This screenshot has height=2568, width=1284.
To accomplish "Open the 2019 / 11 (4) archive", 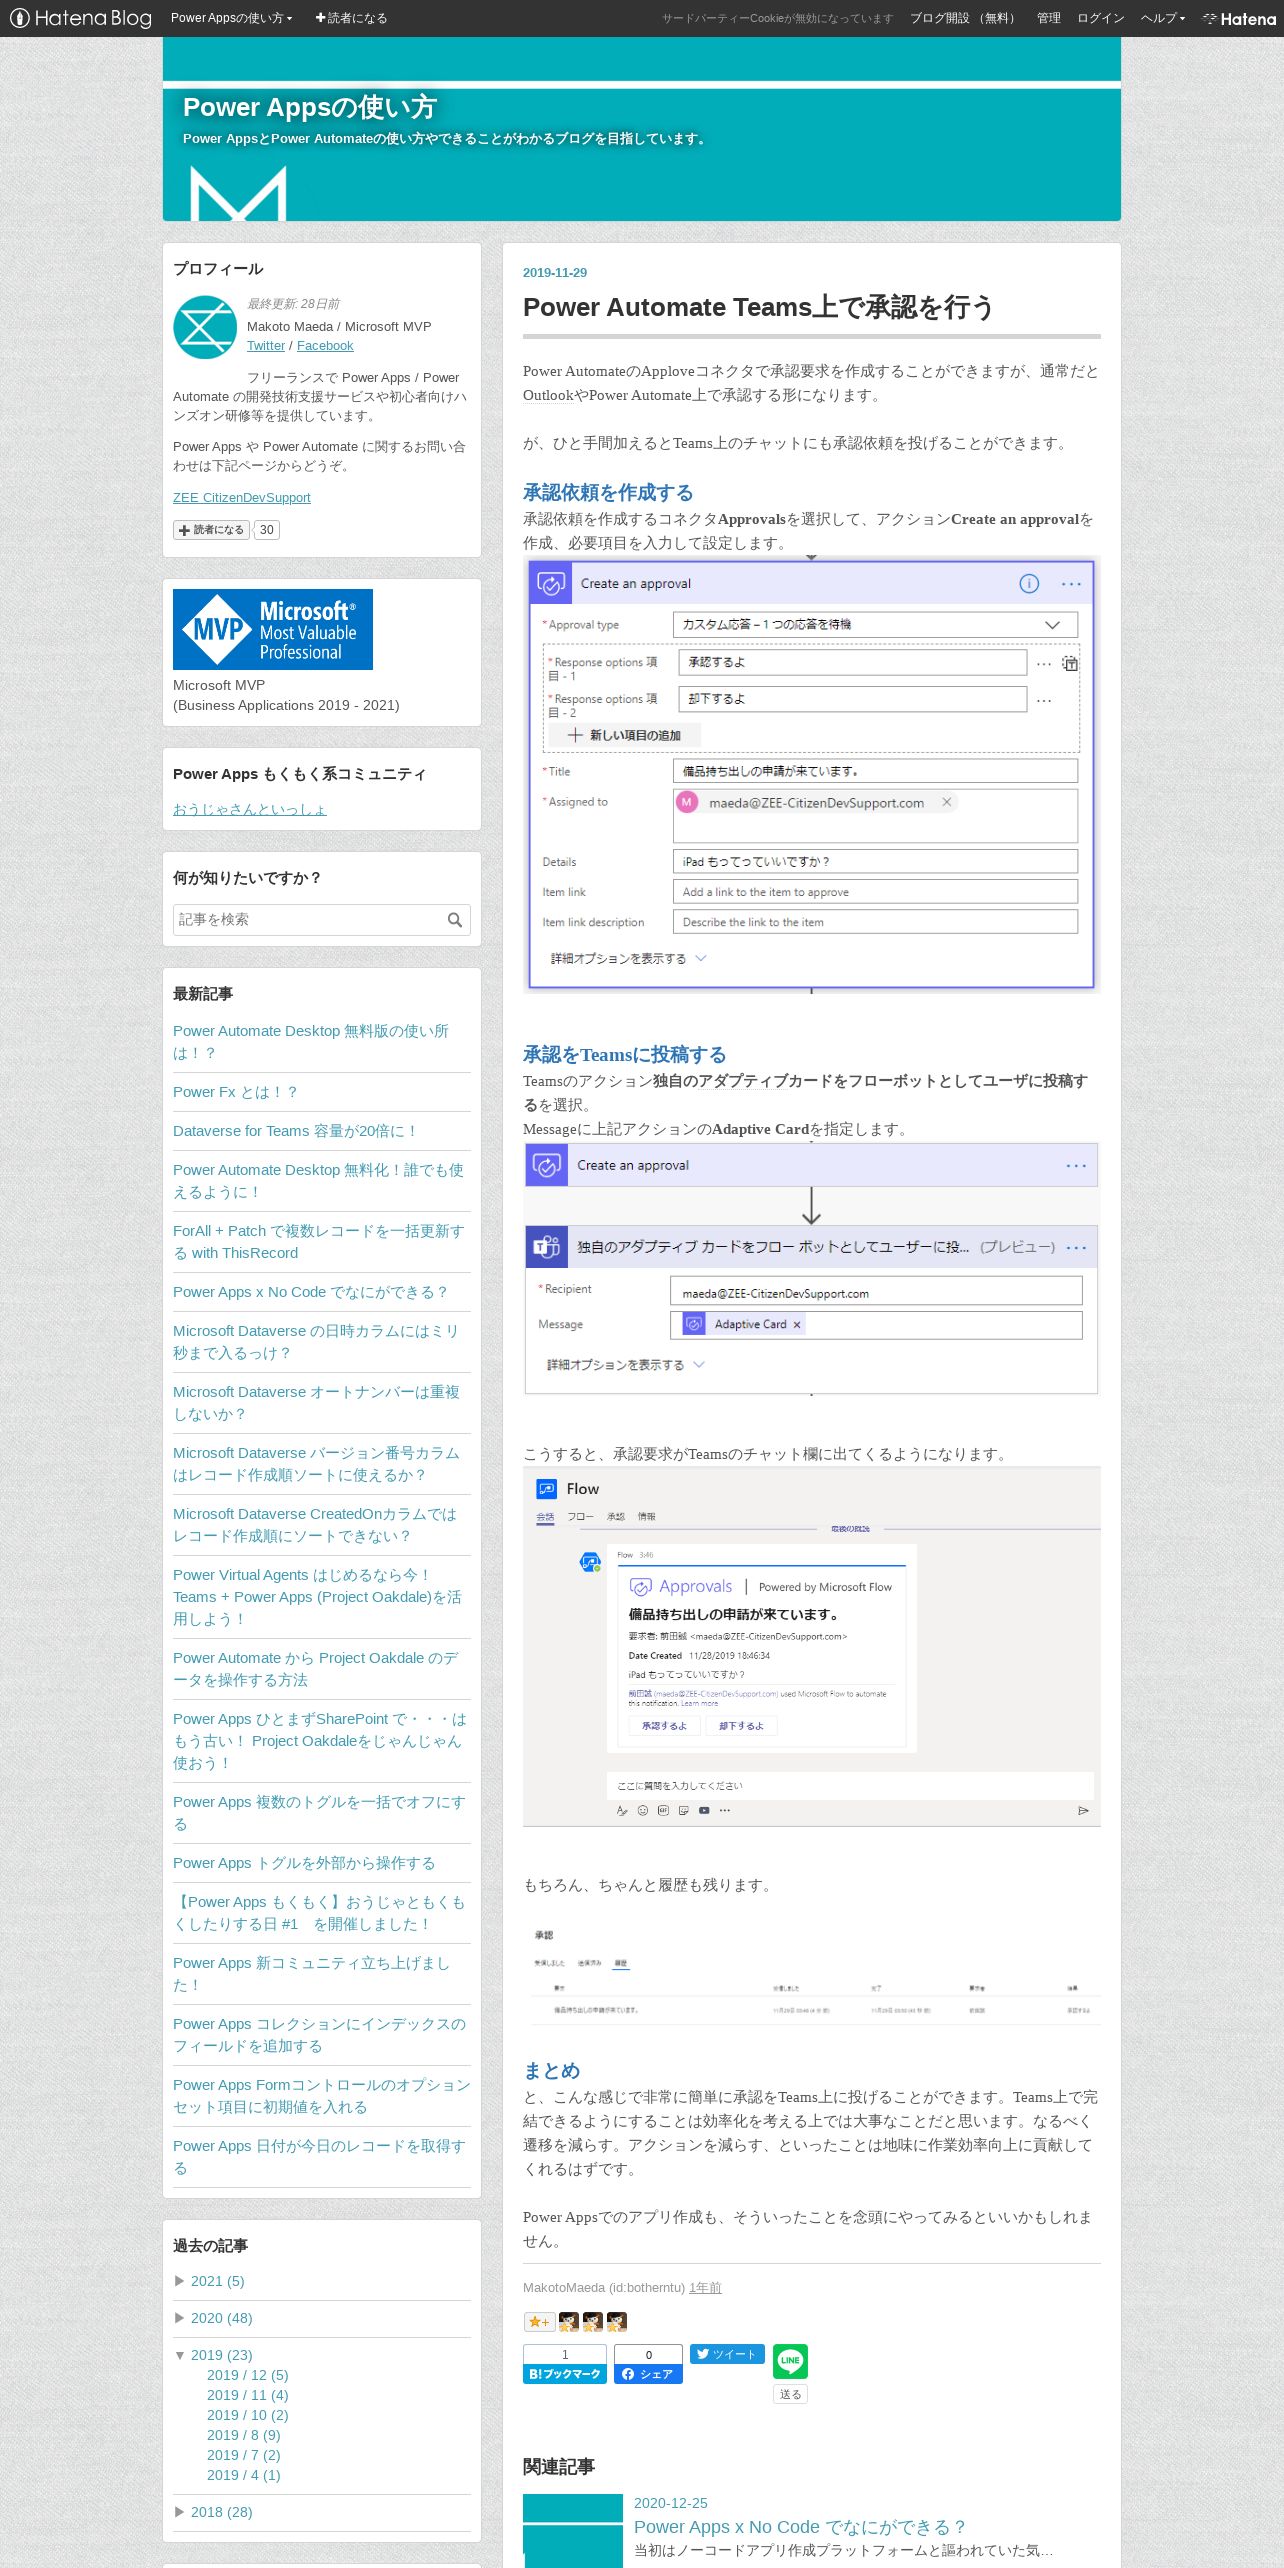I will coord(247,2395).
